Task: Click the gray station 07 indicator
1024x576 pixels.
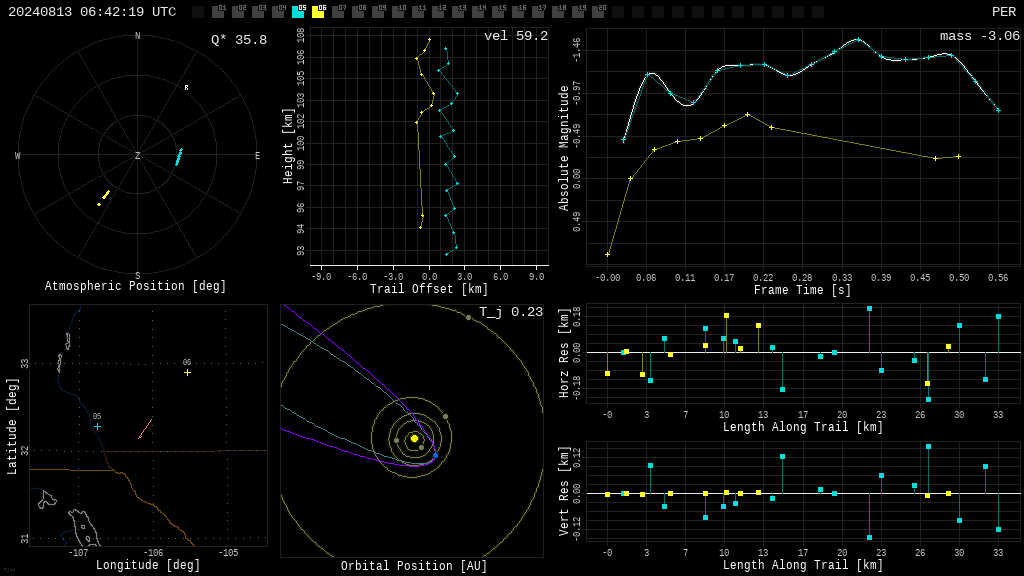Action: 338,12
